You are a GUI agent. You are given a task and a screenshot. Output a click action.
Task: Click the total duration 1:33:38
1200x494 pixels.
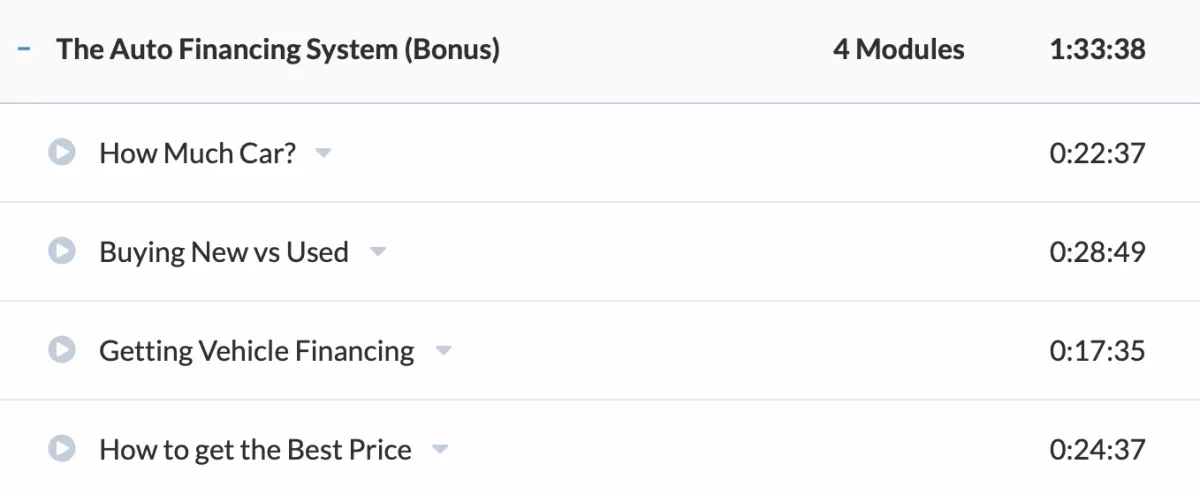(1098, 49)
